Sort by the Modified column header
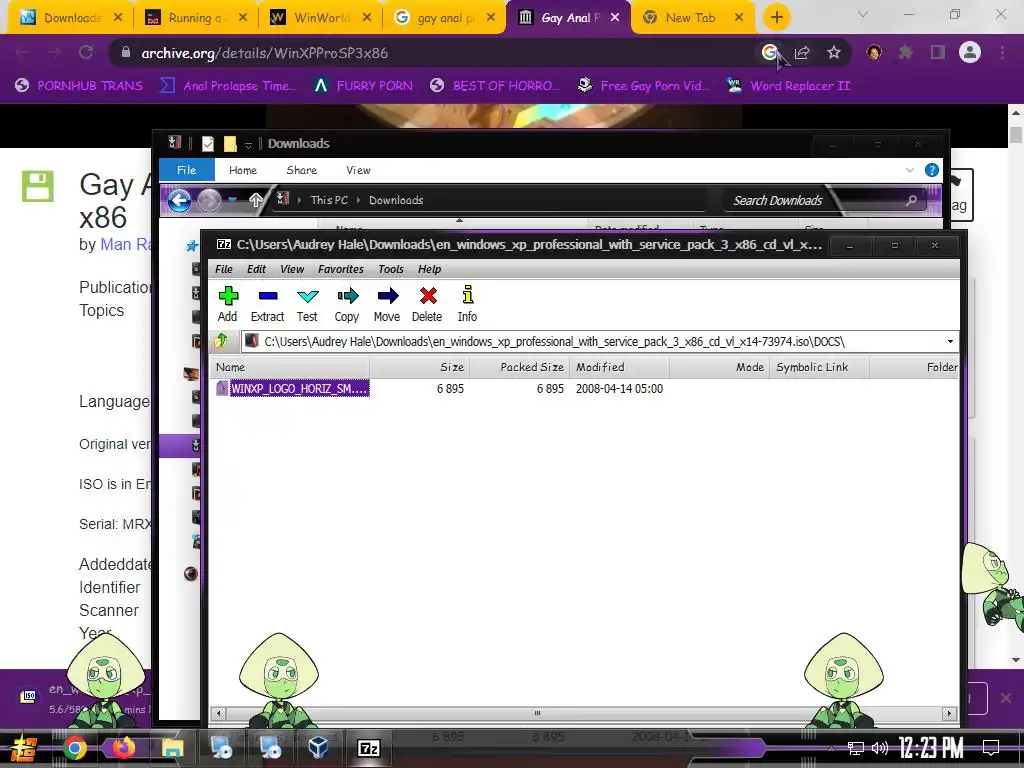This screenshot has height=768, width=1024. 620,367
